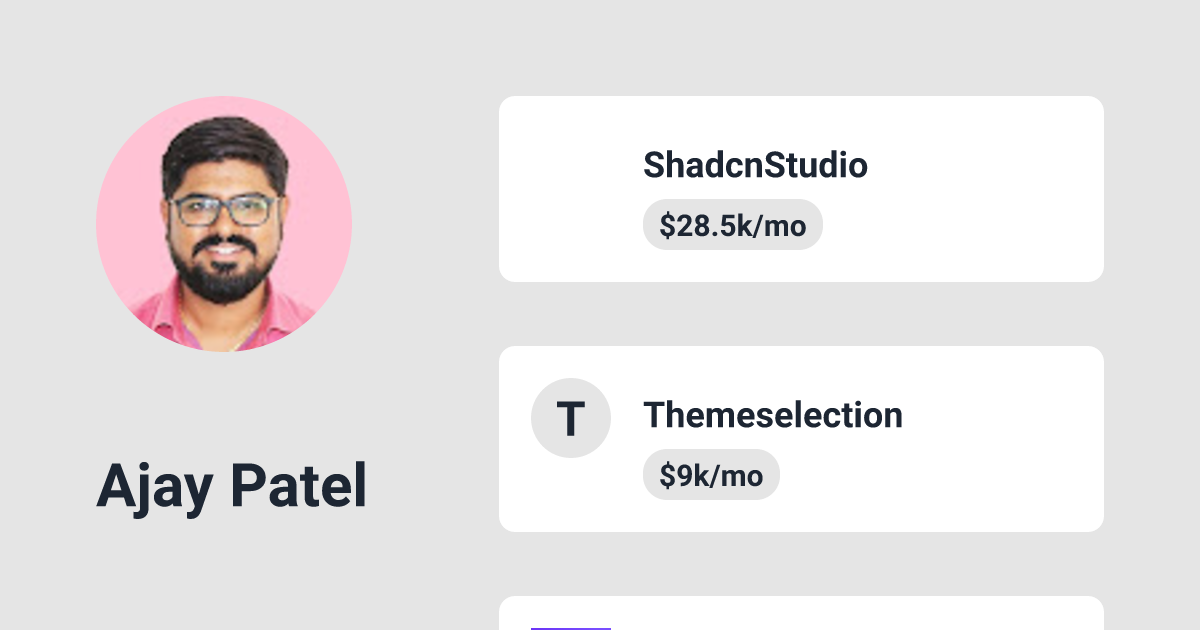Click the pink background of the avatar circle
This screenshot has width=1200, height=630.
point(125,200)
